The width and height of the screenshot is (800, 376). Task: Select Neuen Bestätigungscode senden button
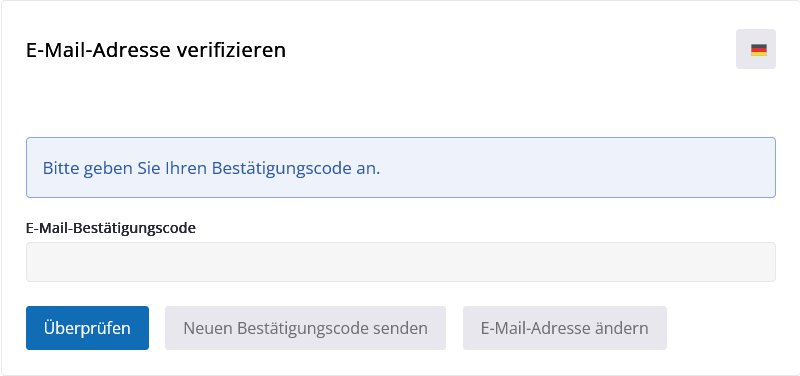(305, 328)
